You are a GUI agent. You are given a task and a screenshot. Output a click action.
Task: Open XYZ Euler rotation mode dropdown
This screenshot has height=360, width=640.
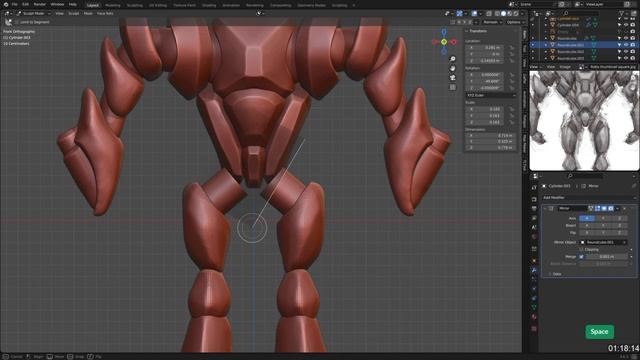491,95
